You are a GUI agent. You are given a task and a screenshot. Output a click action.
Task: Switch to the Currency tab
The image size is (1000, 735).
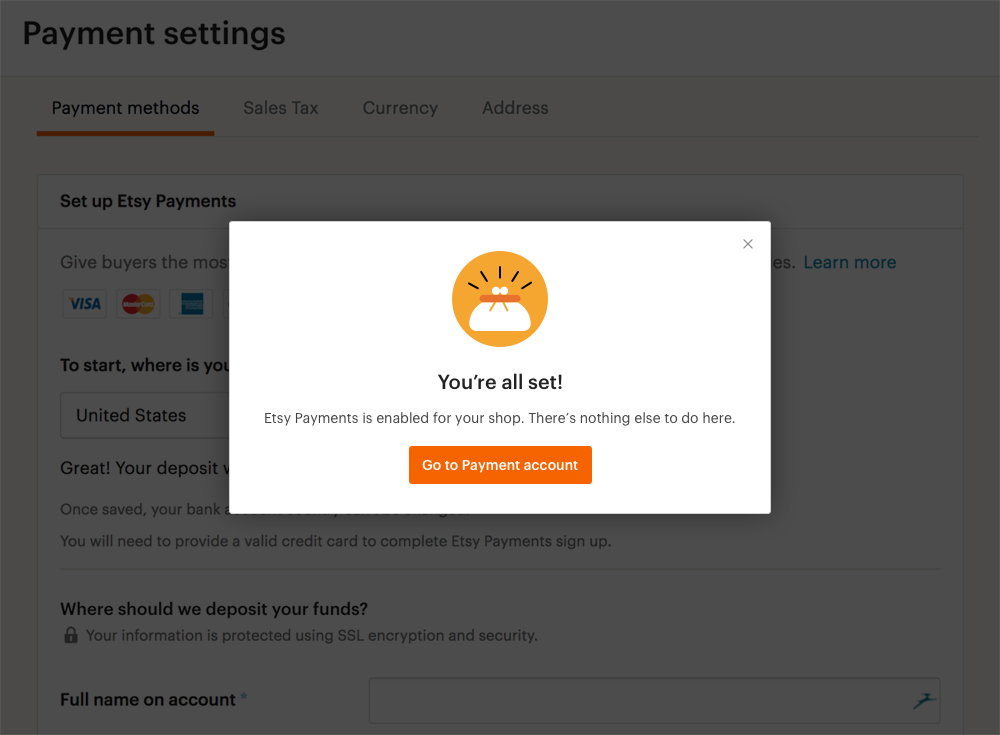coord(400,108)
